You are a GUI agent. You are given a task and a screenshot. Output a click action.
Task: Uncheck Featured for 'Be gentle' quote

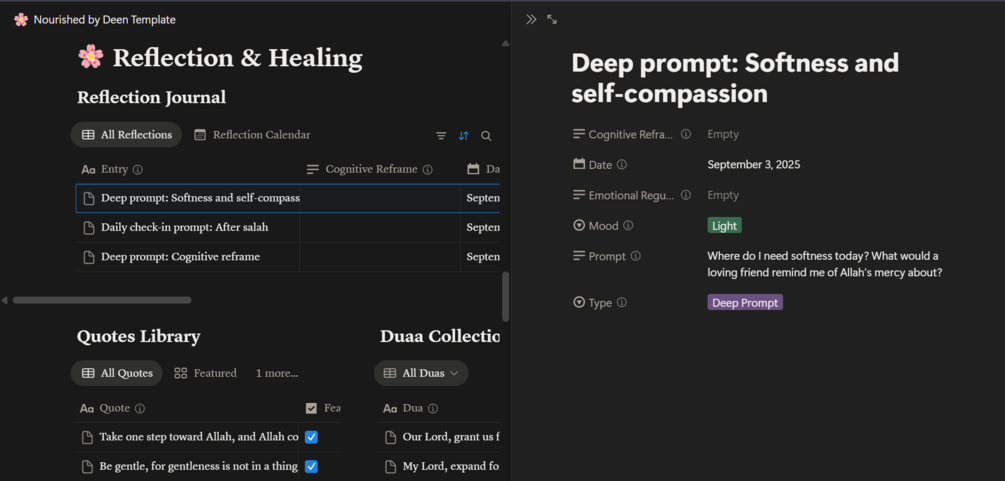(x=311, y=466)
